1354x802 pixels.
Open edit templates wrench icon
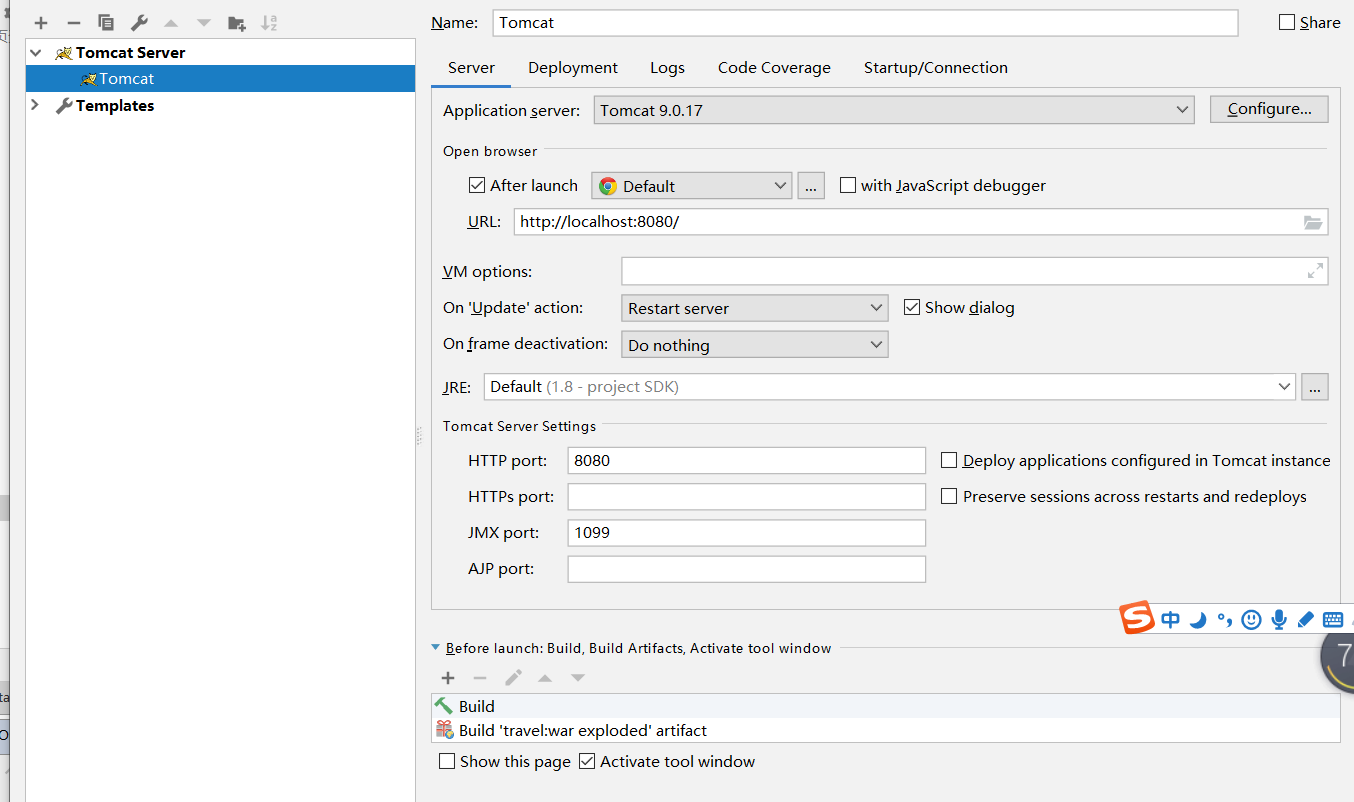139,23
